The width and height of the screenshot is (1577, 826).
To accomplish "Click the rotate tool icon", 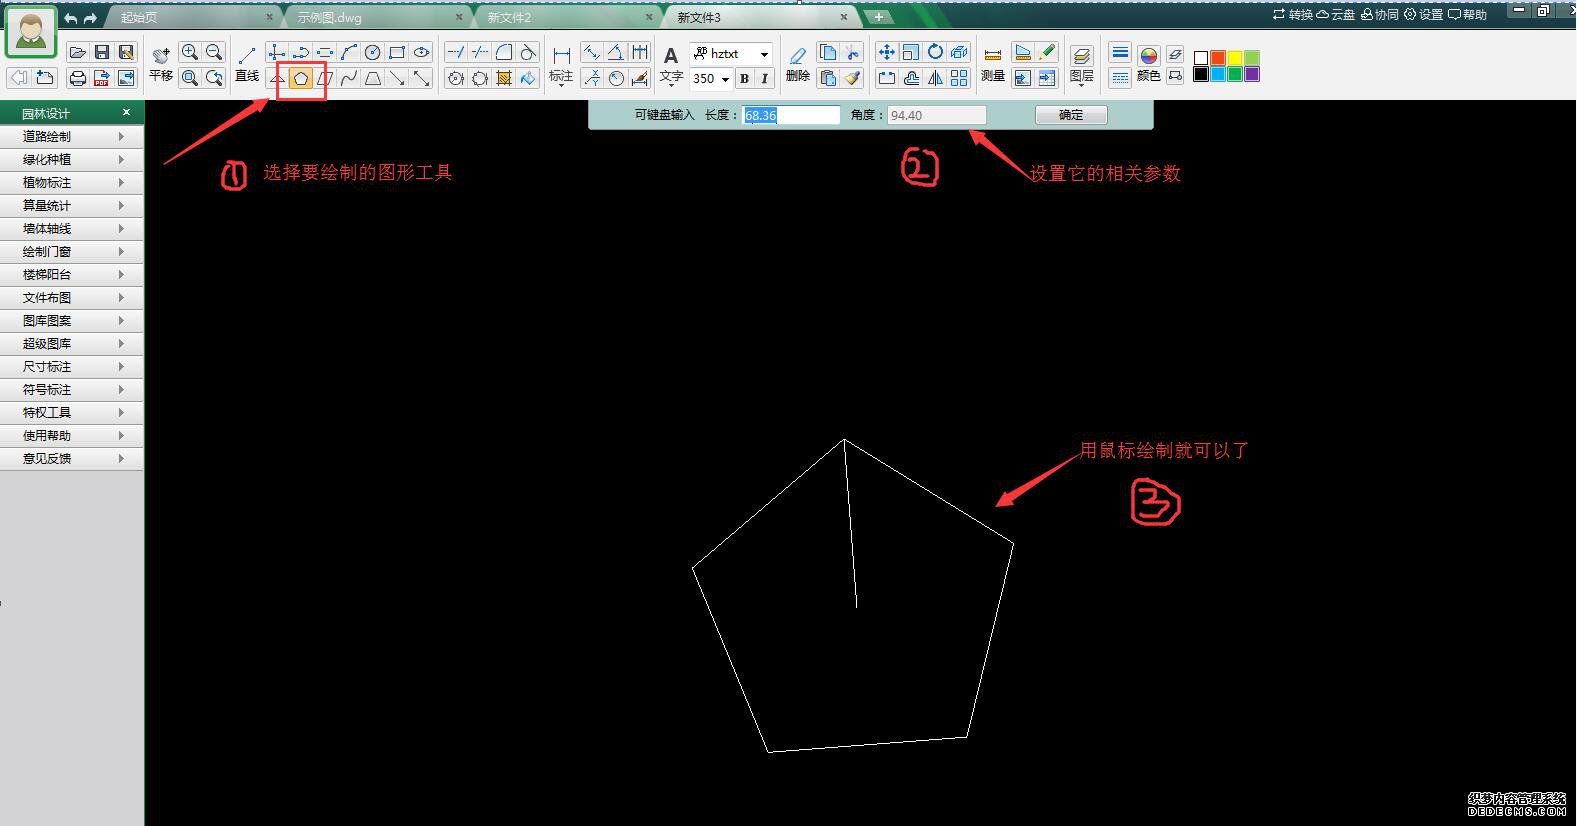I will click(x=935, y=53).
